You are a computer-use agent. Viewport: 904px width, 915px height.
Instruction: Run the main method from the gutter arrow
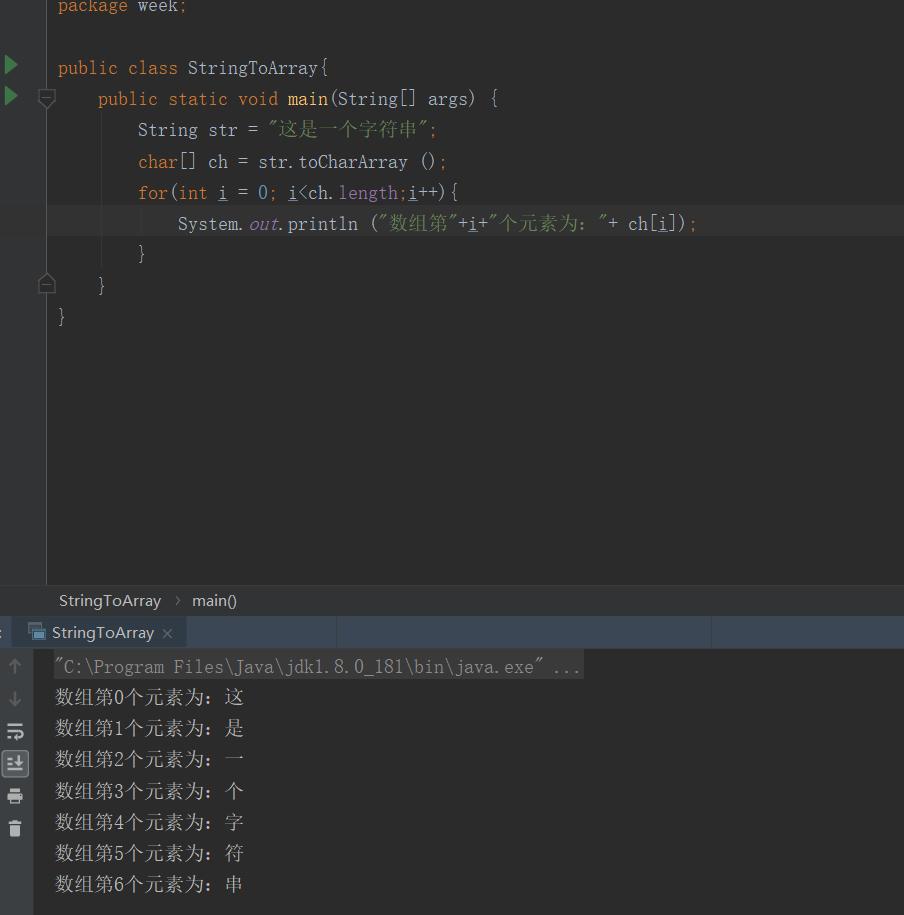point(11,96)
